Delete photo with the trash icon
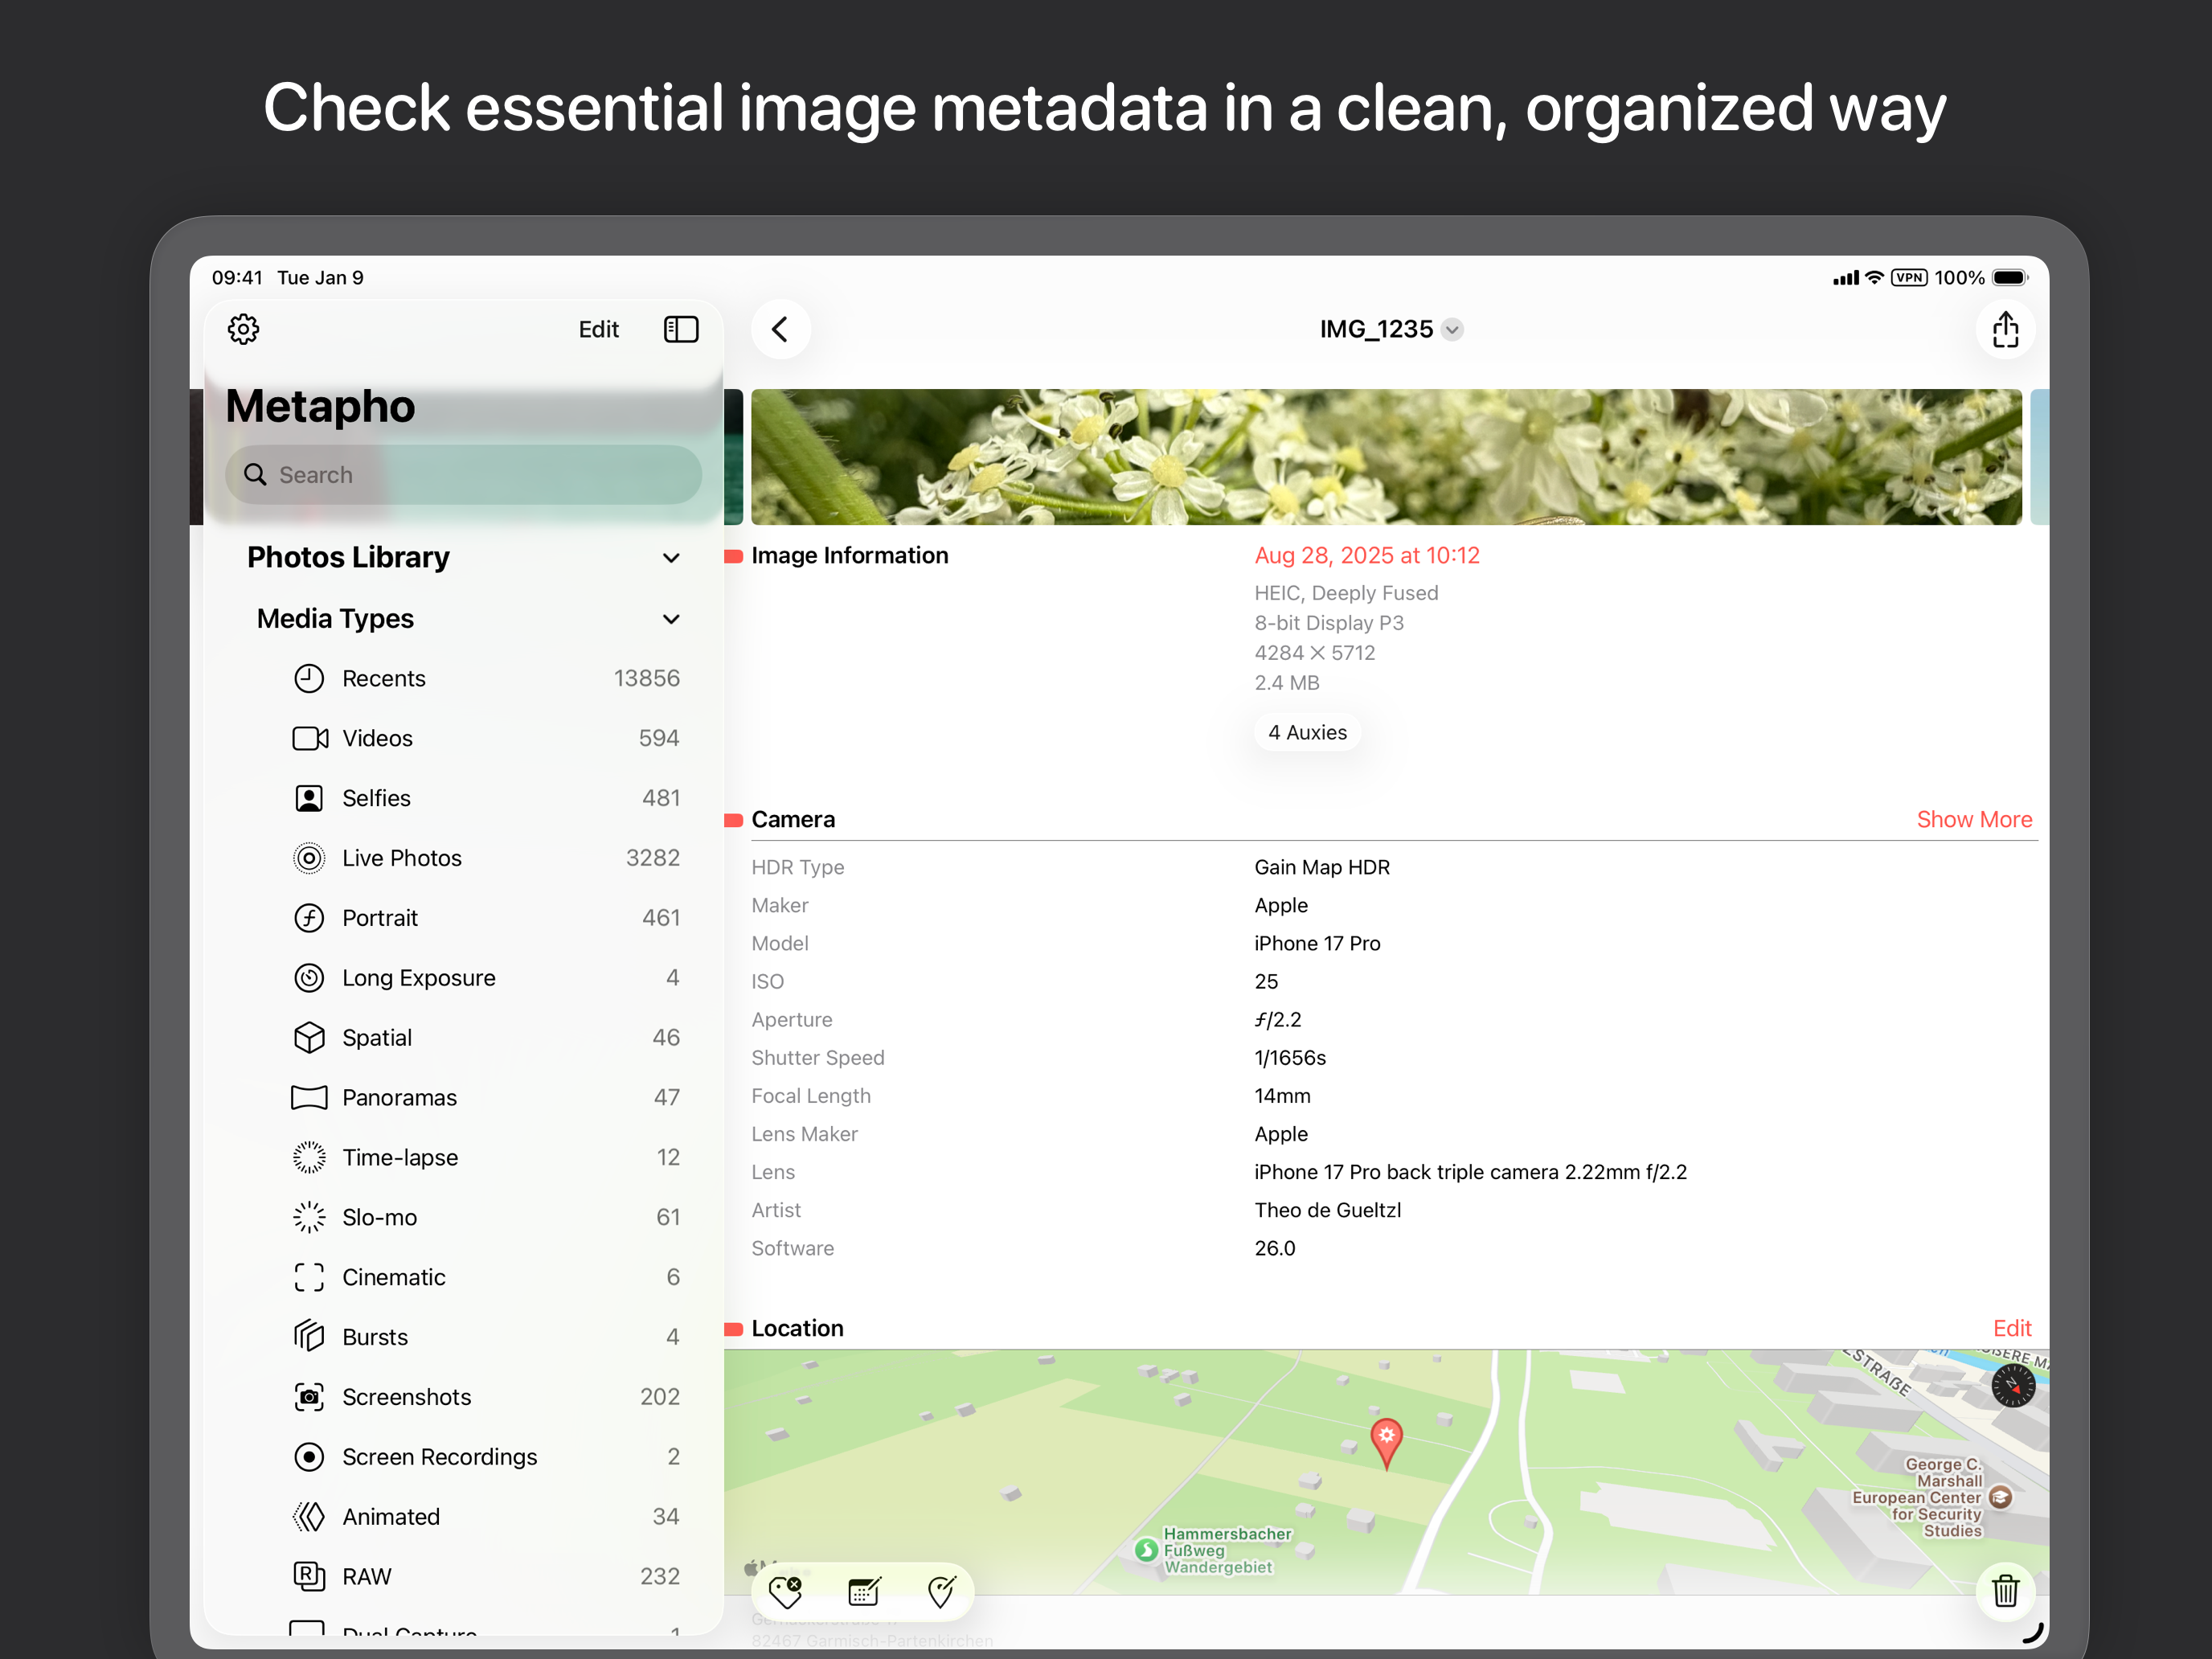This screenshot has height=1659, width=2212. 2005,1591
